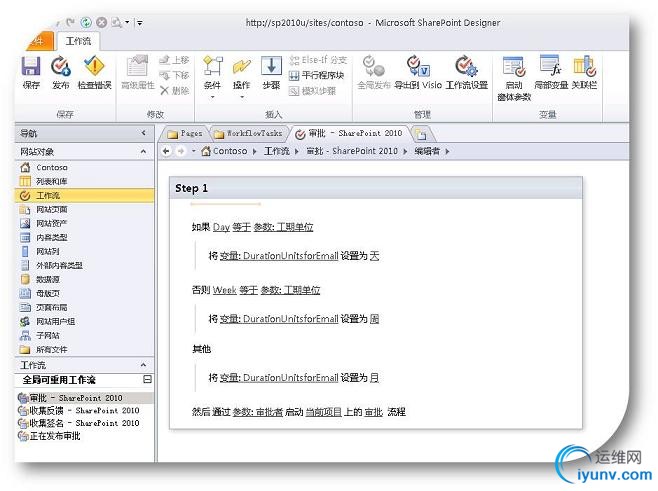Collapse the 工作流 section in navigation pane
This screenshot has height=491, width=658.
(x=144, y=365)
